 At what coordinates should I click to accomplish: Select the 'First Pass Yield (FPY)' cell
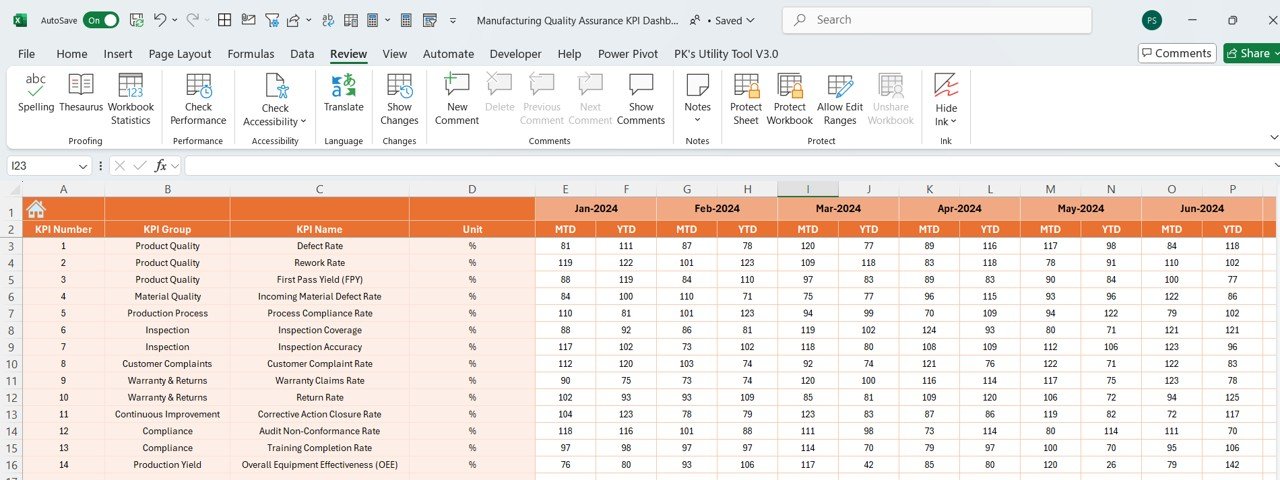[x=319, y=280]
